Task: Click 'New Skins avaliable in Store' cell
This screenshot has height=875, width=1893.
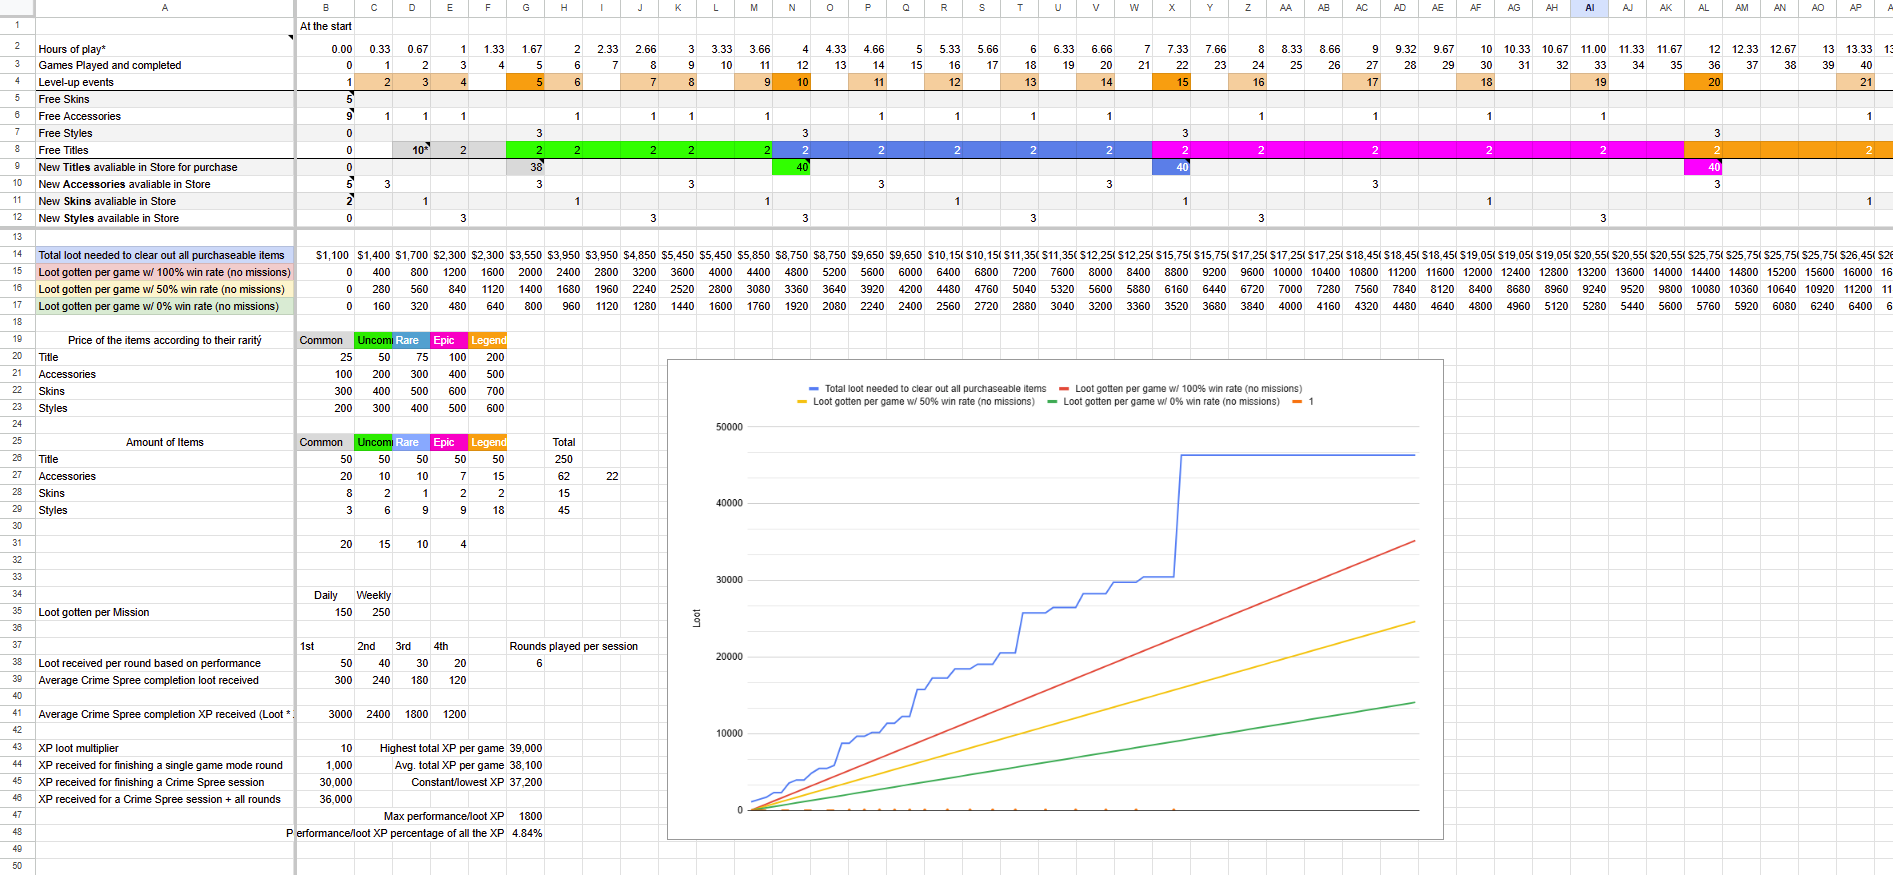Action: 165,201
